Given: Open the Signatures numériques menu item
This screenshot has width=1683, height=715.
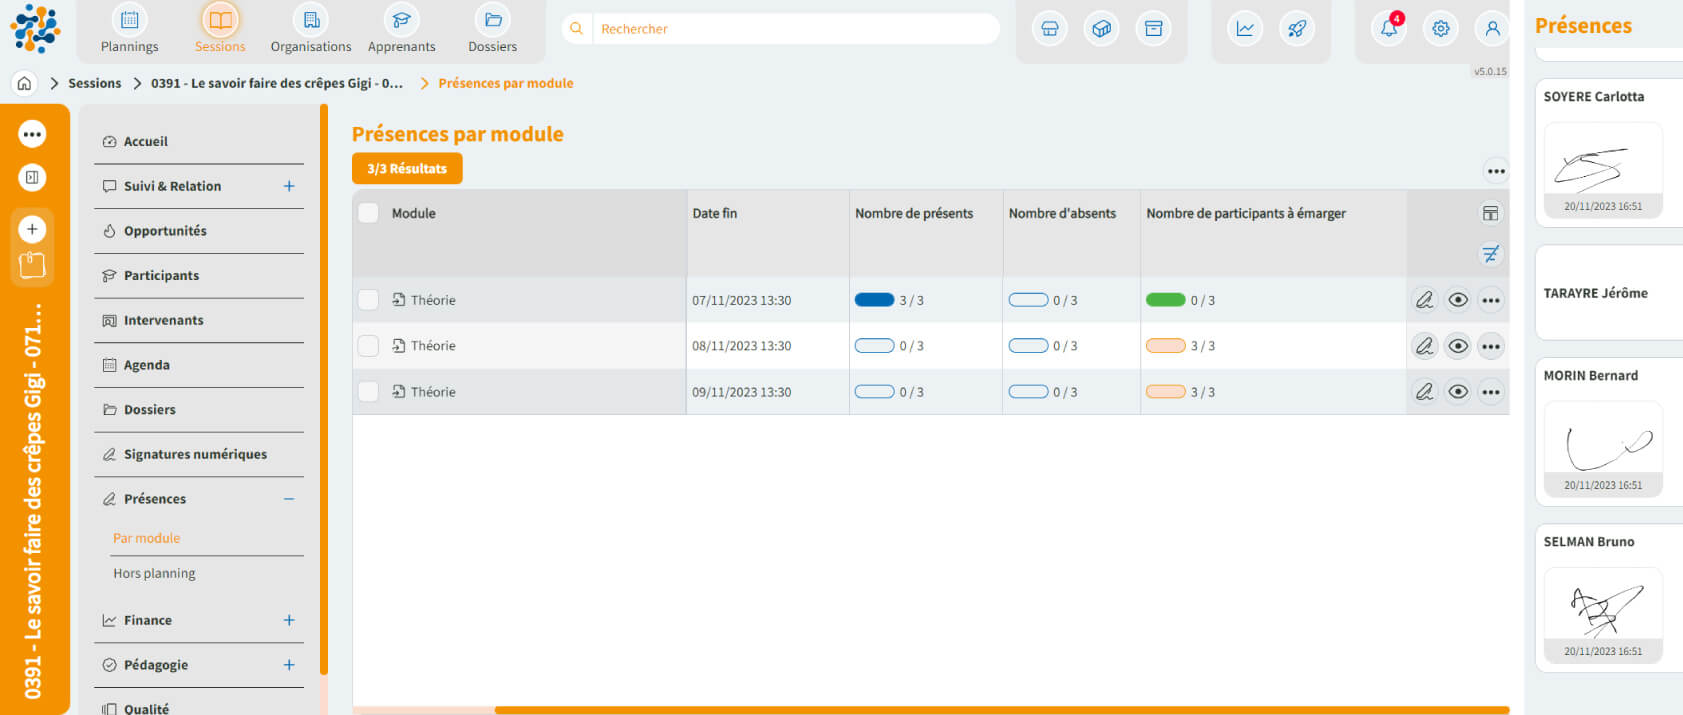Looking at the screenshot, I should 195,454.
